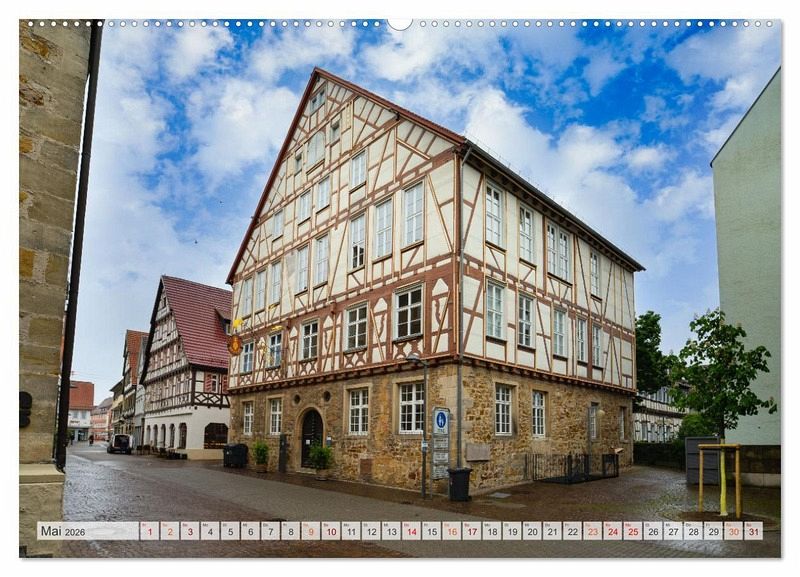Select day 11 in the calendar strip
The height and width of the screenshot is (577, 800).
point(351,531)
